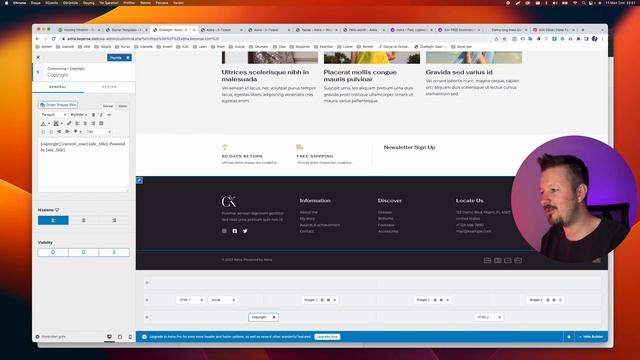Open the Chrome menu in the menu bar
This screenshot has width=640, height=360.
coord(19,3)
